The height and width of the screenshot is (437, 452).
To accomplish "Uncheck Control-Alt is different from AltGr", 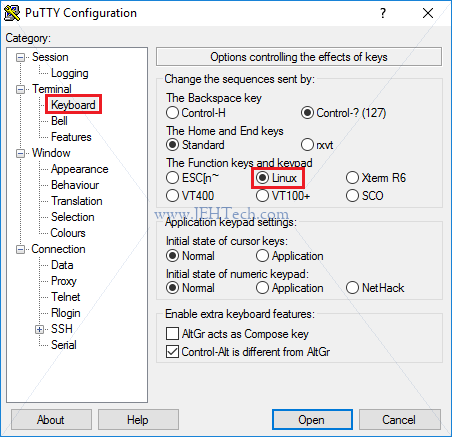I will pyautogui.click(x=248, y=352).
